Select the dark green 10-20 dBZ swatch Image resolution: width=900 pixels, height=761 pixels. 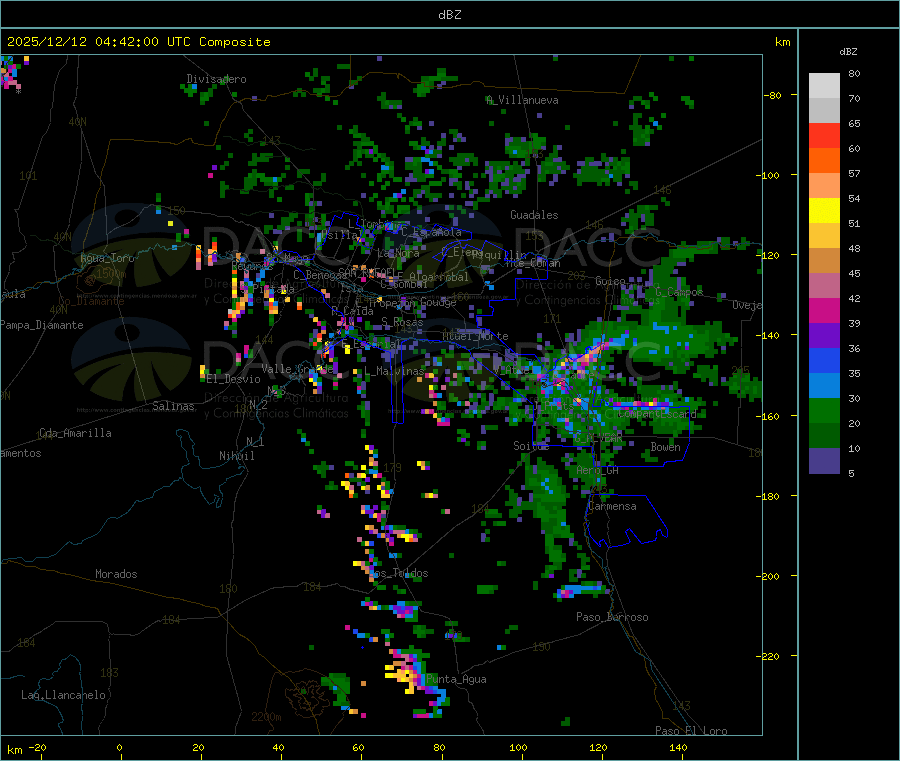pyautogui.click(x=824, y=436)
